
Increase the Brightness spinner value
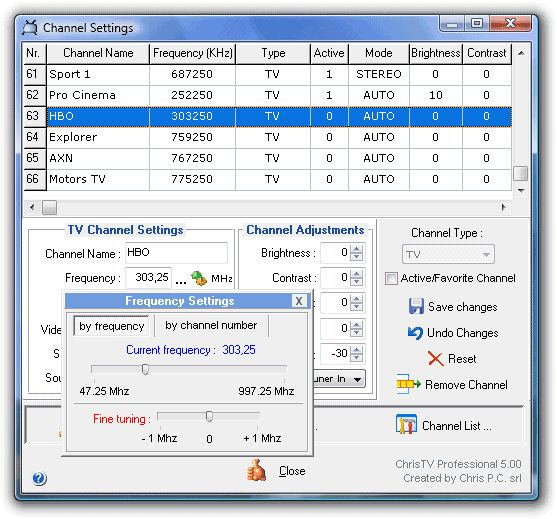pos(357,249)
